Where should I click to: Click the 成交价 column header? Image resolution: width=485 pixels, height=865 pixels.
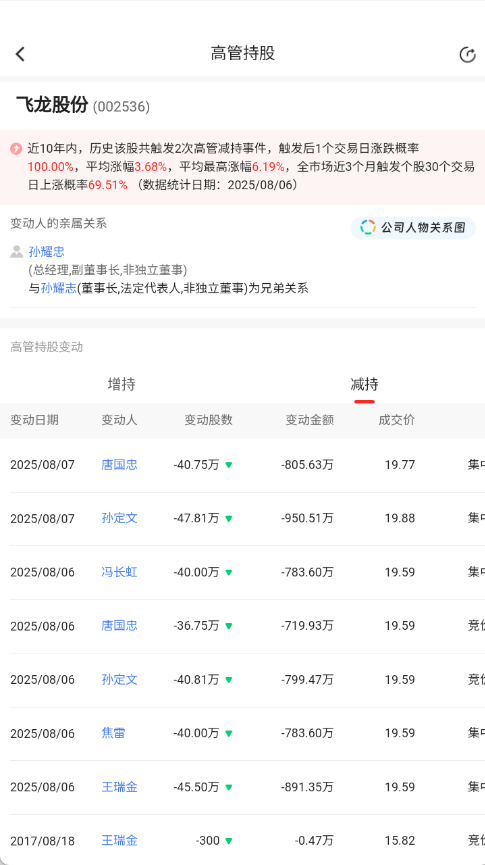pyautogui.click(x=397, y=420)
